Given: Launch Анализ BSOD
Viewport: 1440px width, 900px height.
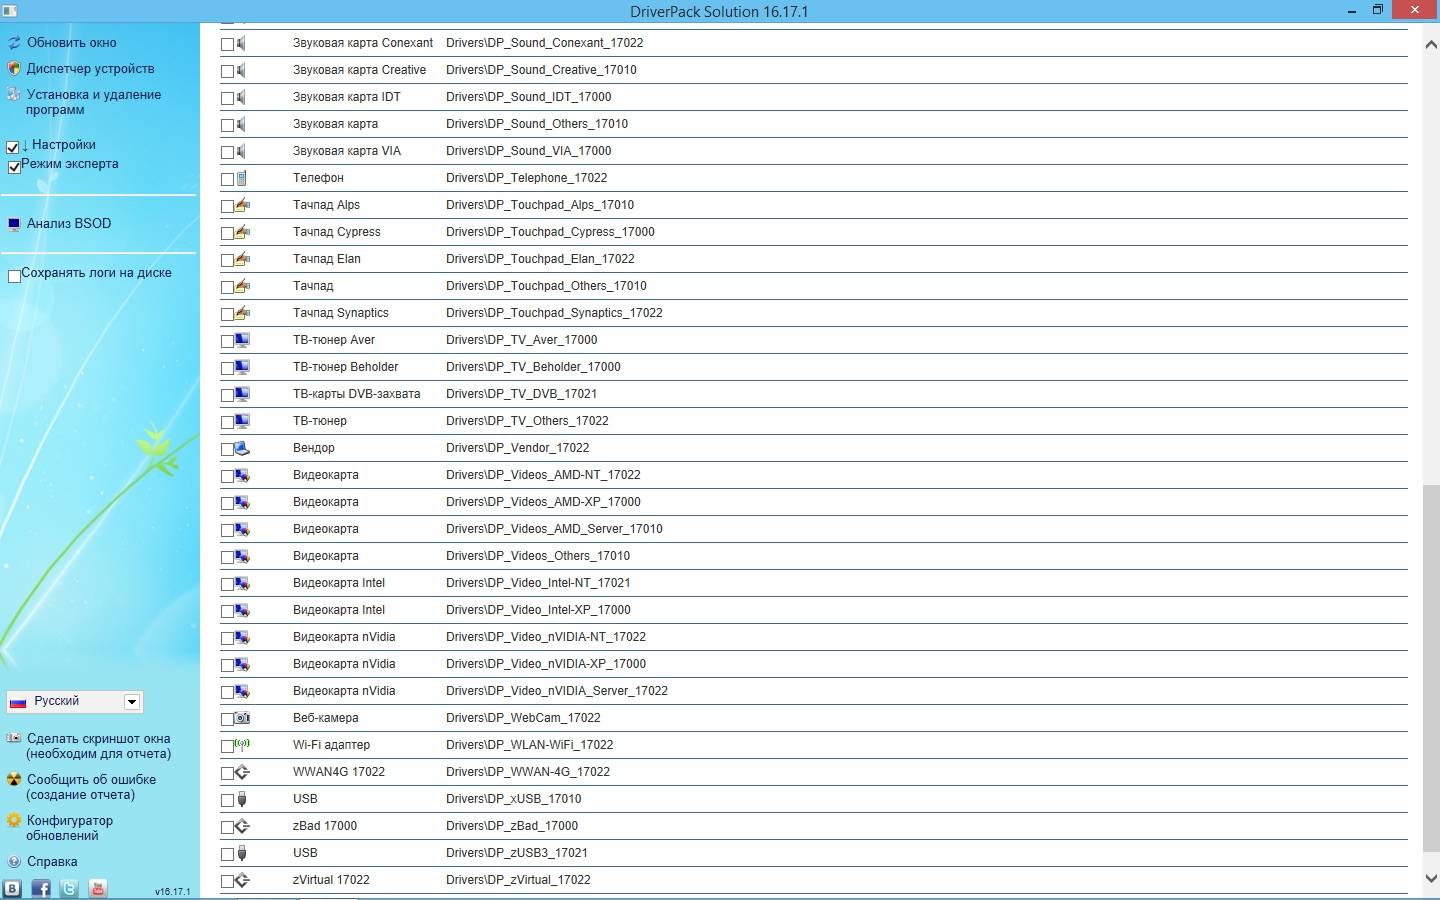Looking at the screenshot, I should click(69, 224).
